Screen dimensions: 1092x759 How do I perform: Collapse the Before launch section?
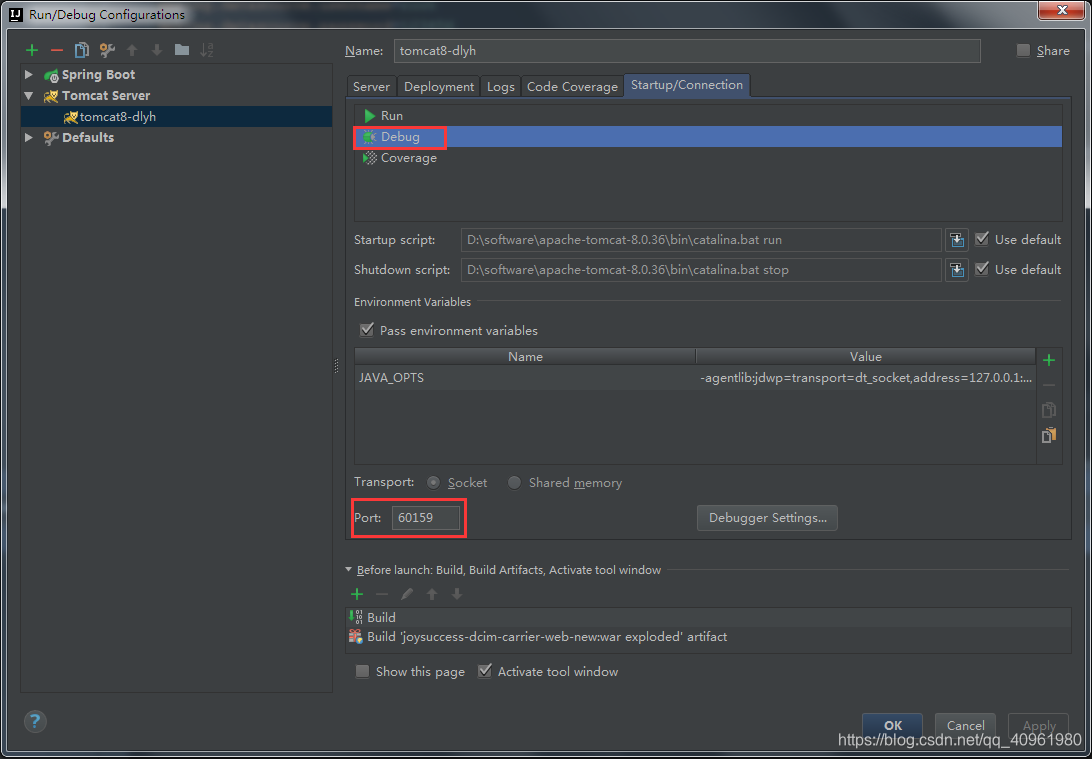(349, 570)
